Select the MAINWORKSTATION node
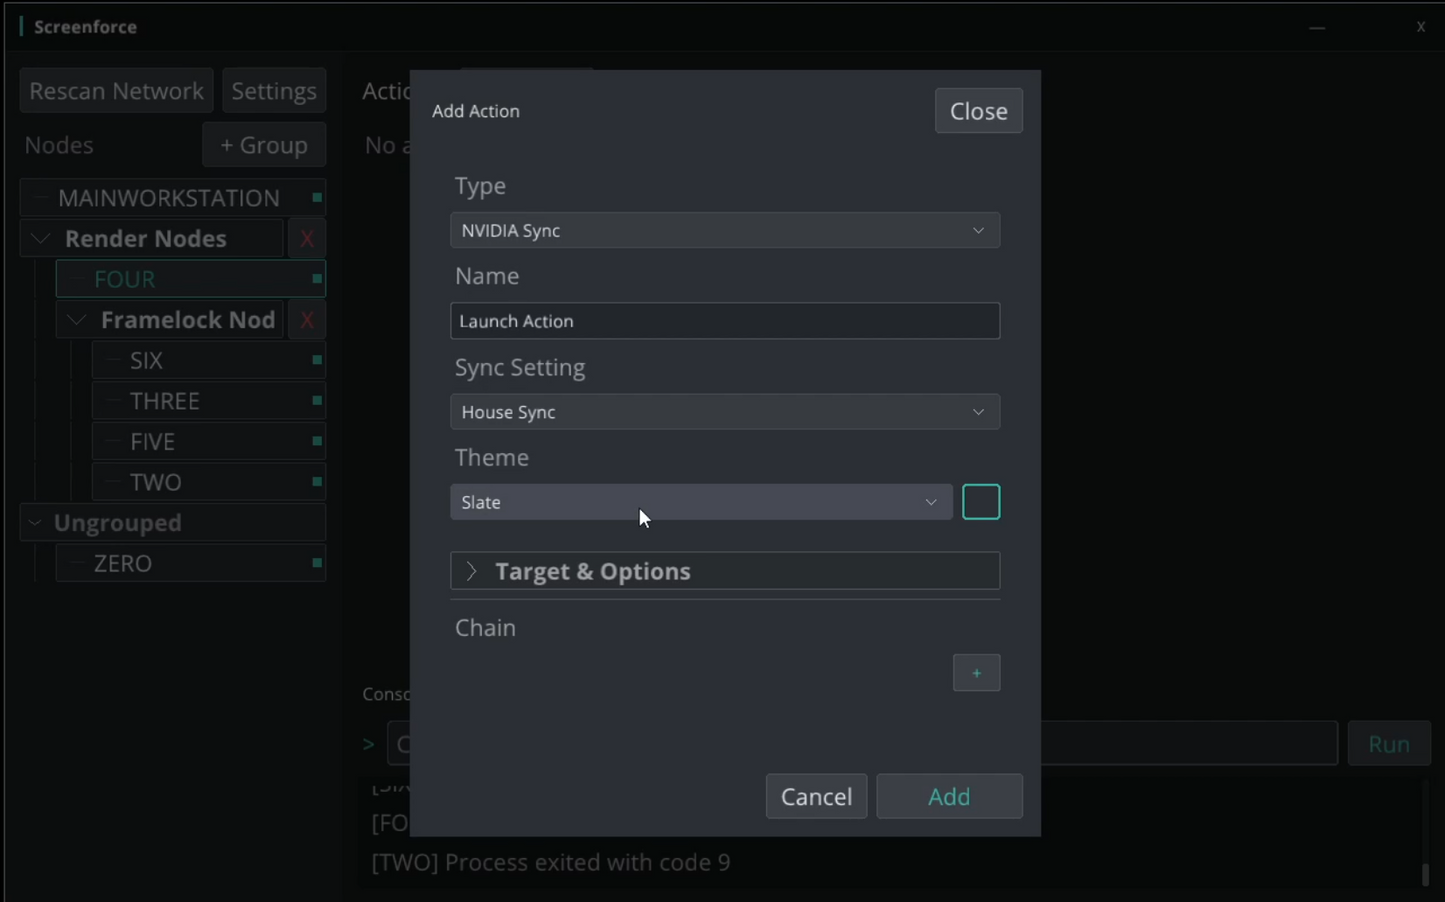Image resolution: width=1445 pixels, height=902 pixels. coord(173,198)
